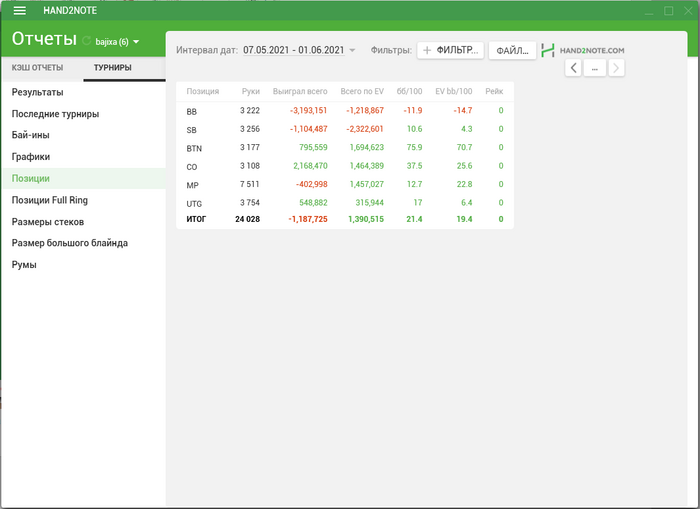The image size is (700, 509).
Task: Select the UTG position row
Action: point(345,203)
